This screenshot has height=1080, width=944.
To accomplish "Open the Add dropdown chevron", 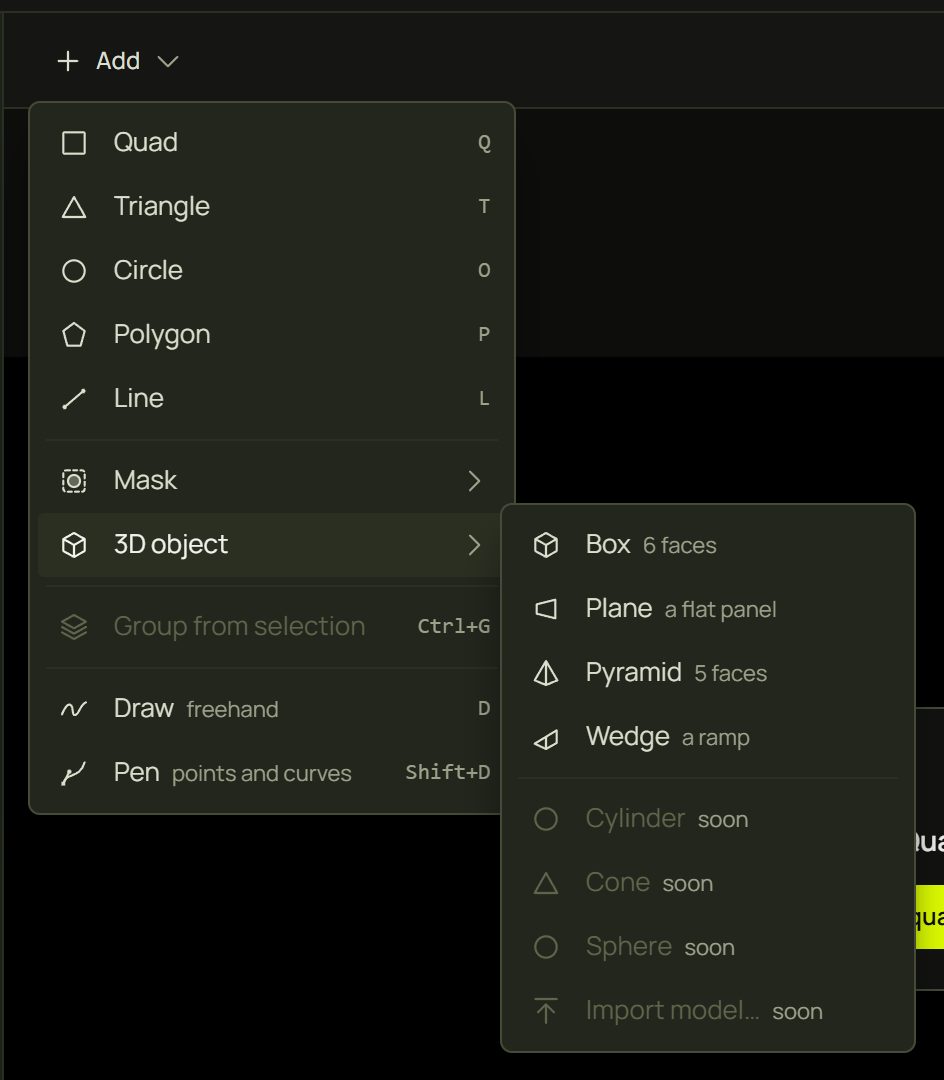I will 167,62.
